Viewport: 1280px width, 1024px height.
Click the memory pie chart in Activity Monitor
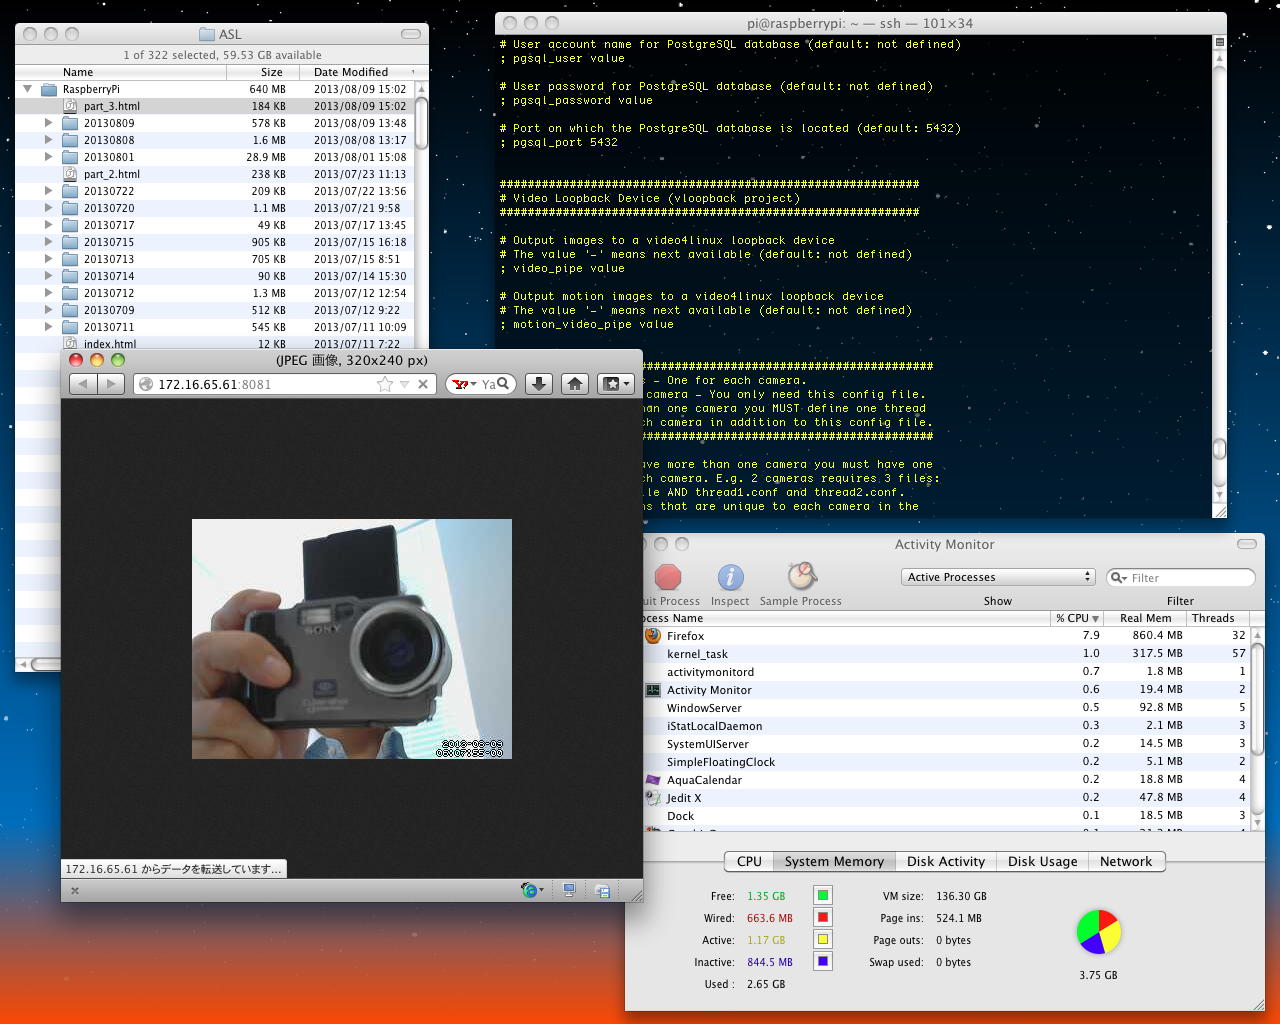coord(1098,931)
